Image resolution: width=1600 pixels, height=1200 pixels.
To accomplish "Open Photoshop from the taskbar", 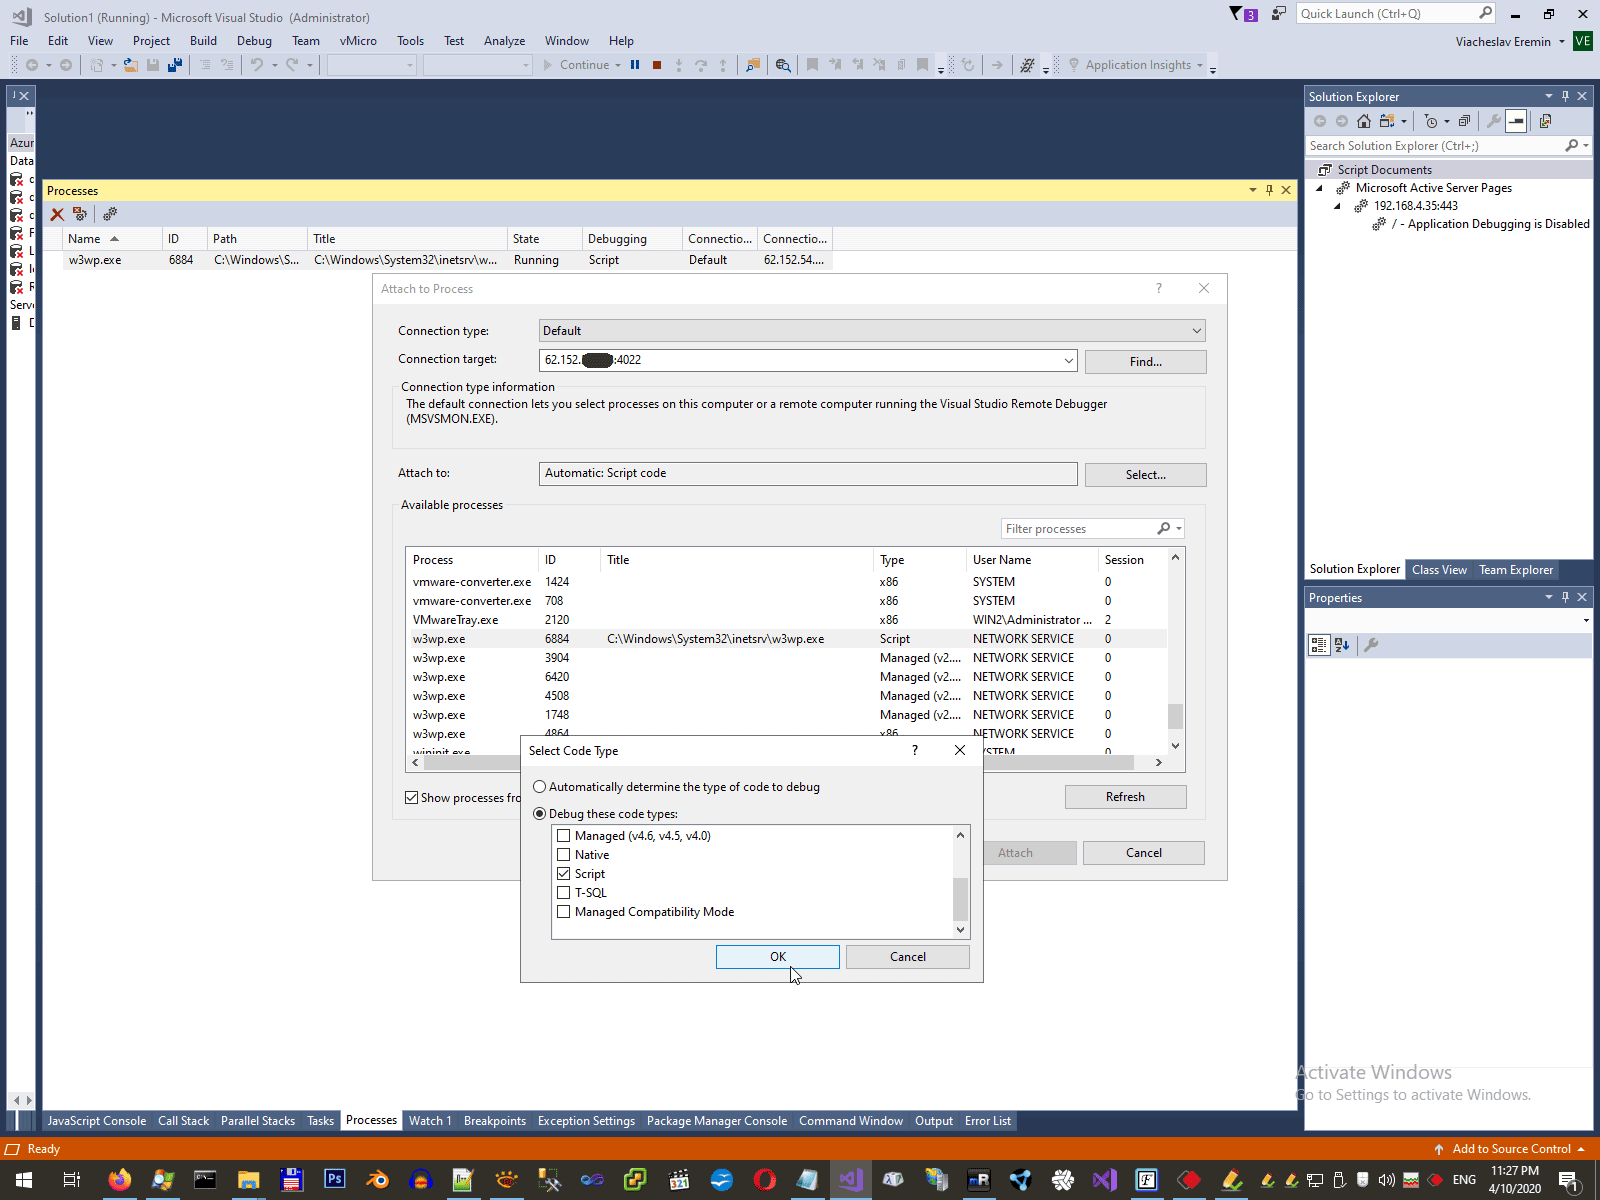I will pos(334,1180).
